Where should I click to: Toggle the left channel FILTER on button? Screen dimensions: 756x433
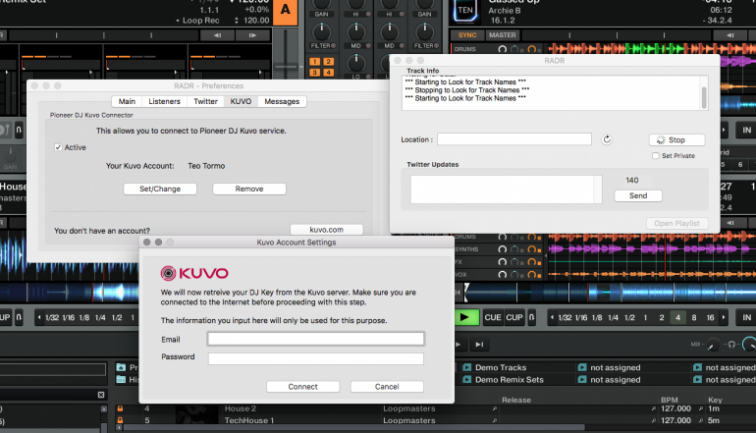tap(333, 45)
